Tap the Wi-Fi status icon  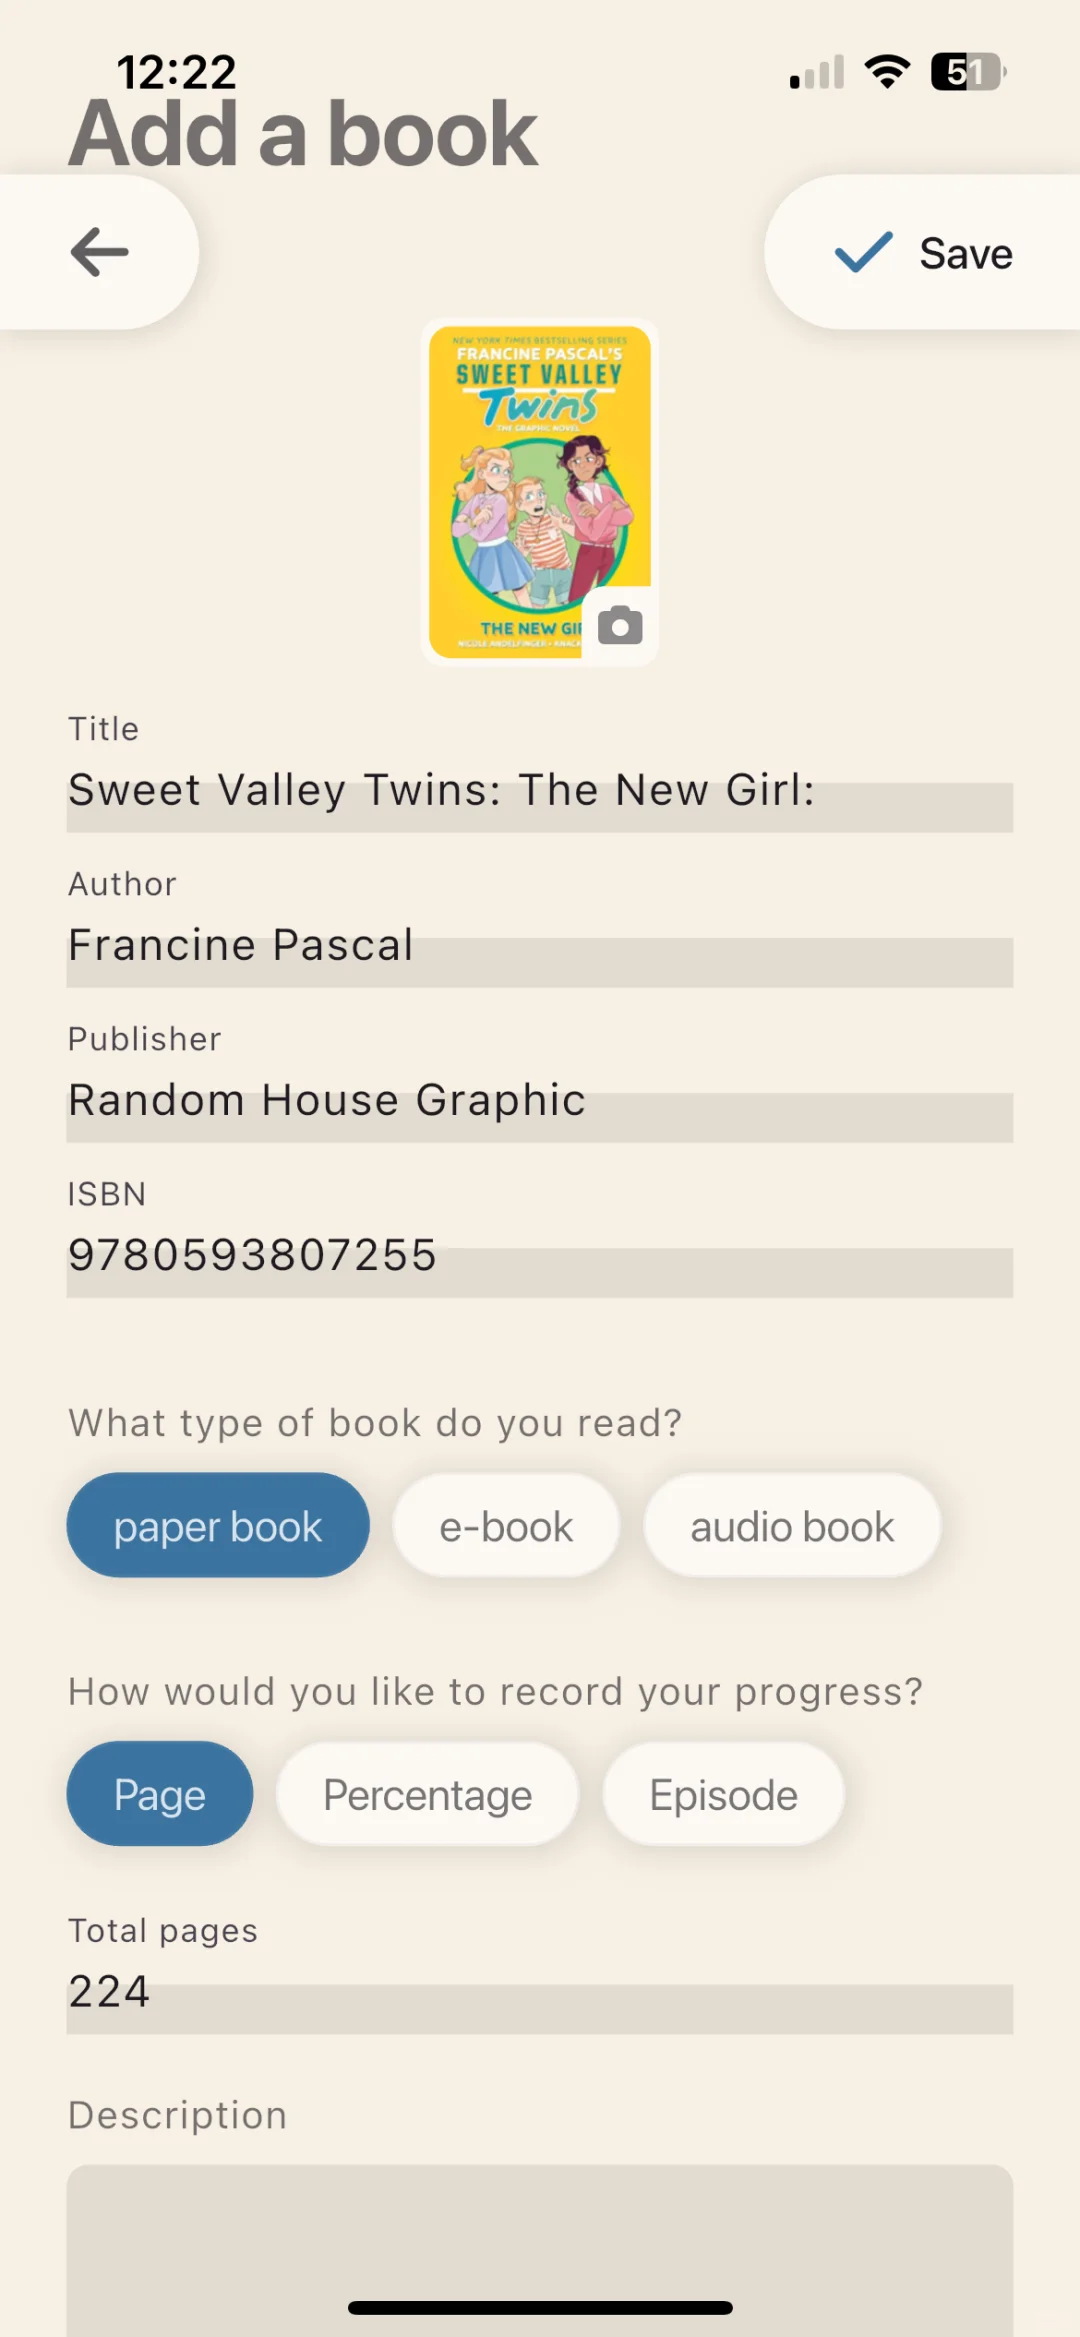click(x=887, y=72)
